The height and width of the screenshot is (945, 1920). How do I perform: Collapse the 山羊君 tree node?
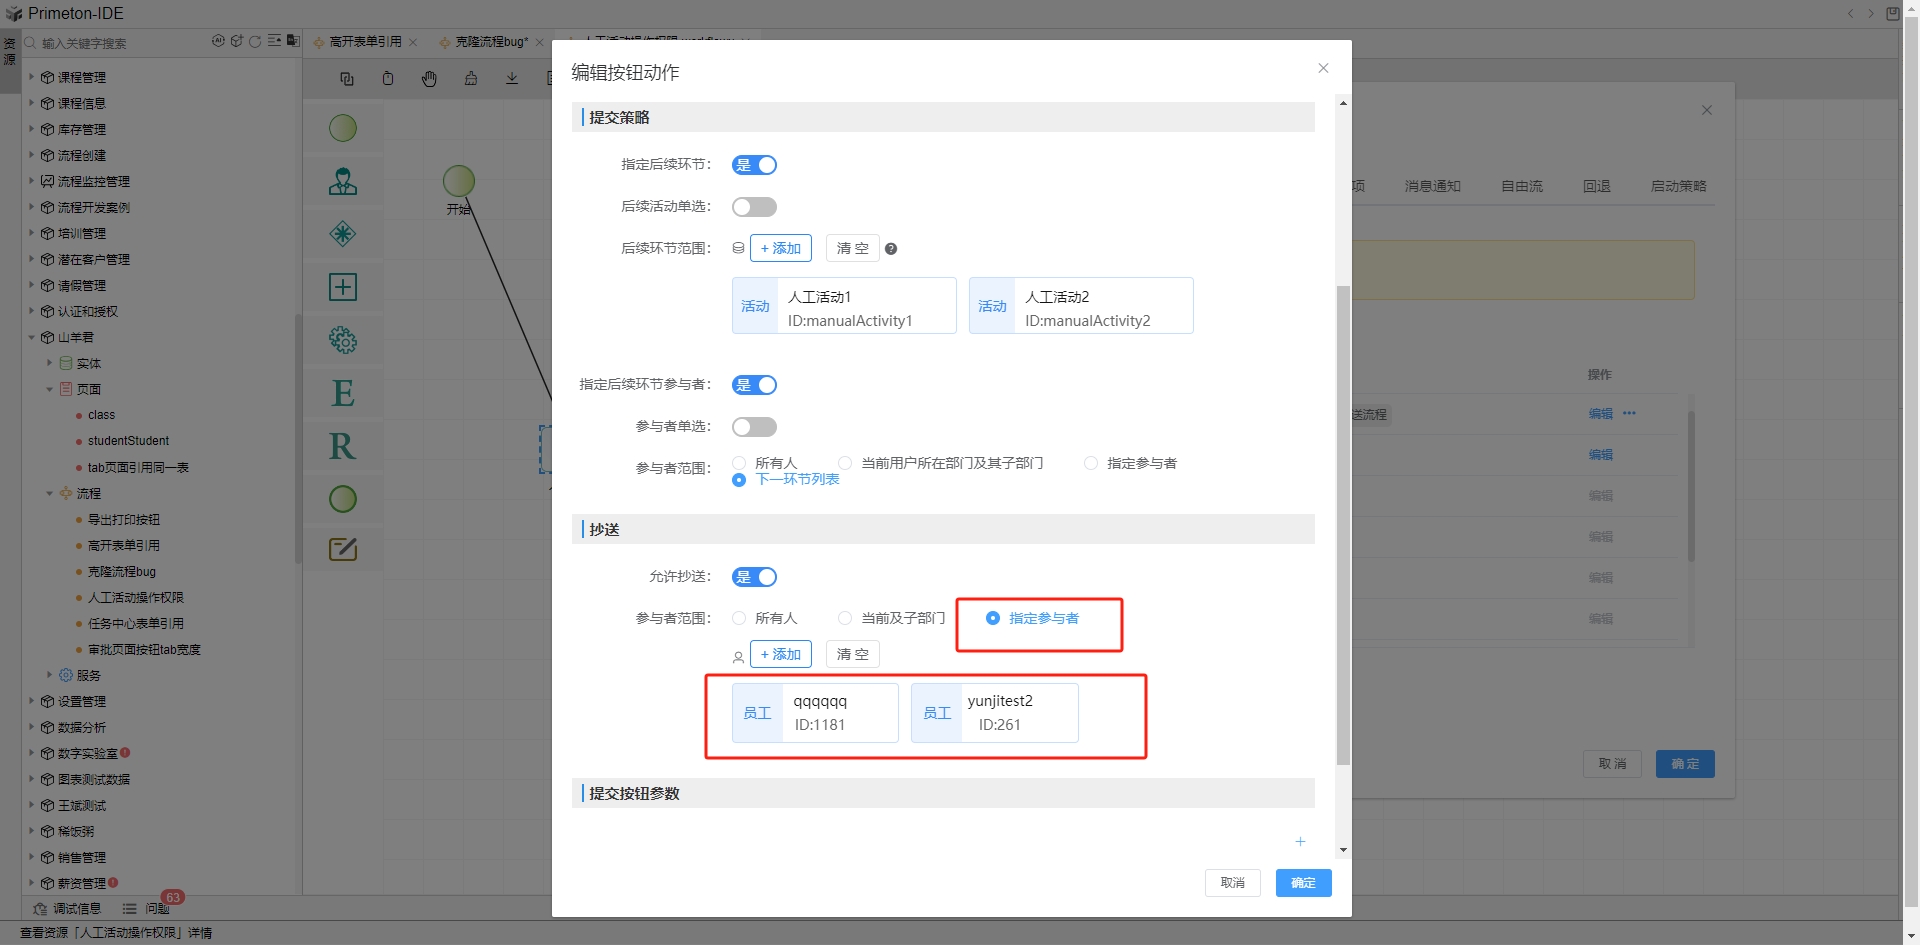[x=31, y=337]
